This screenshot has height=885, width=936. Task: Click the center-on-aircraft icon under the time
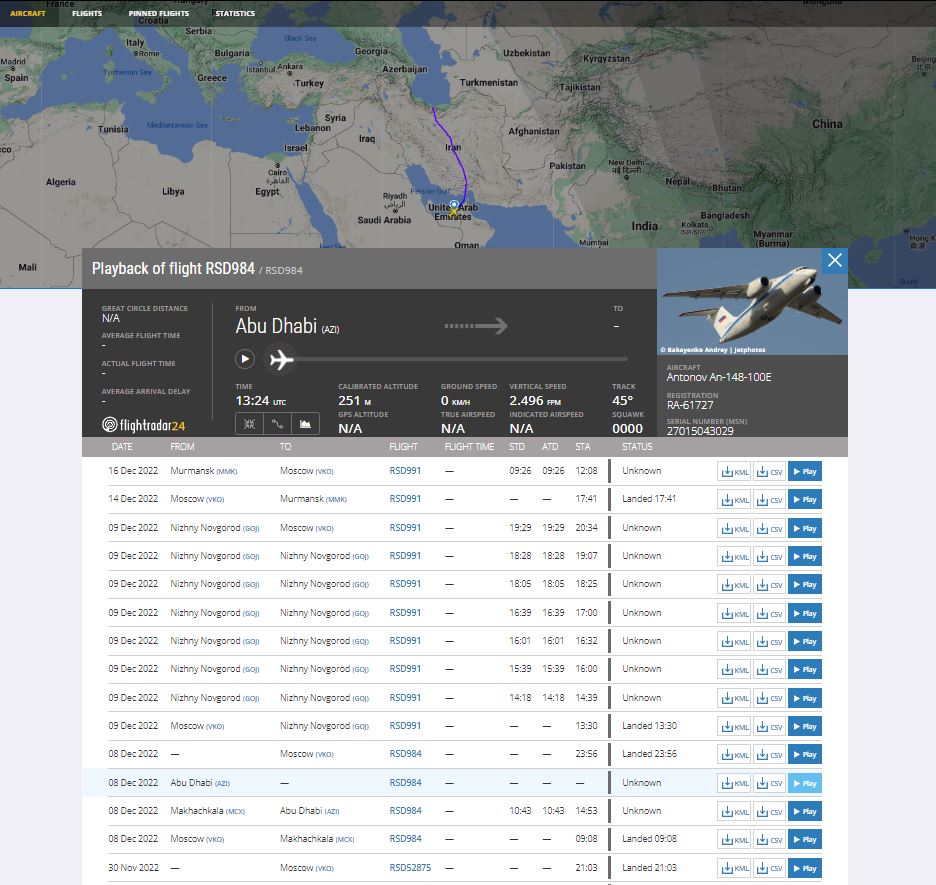[x=248, y=424]
